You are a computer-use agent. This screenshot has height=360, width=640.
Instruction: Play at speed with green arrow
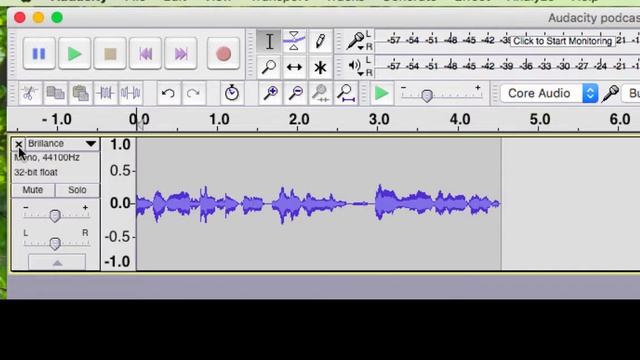(x=382, y=93)
